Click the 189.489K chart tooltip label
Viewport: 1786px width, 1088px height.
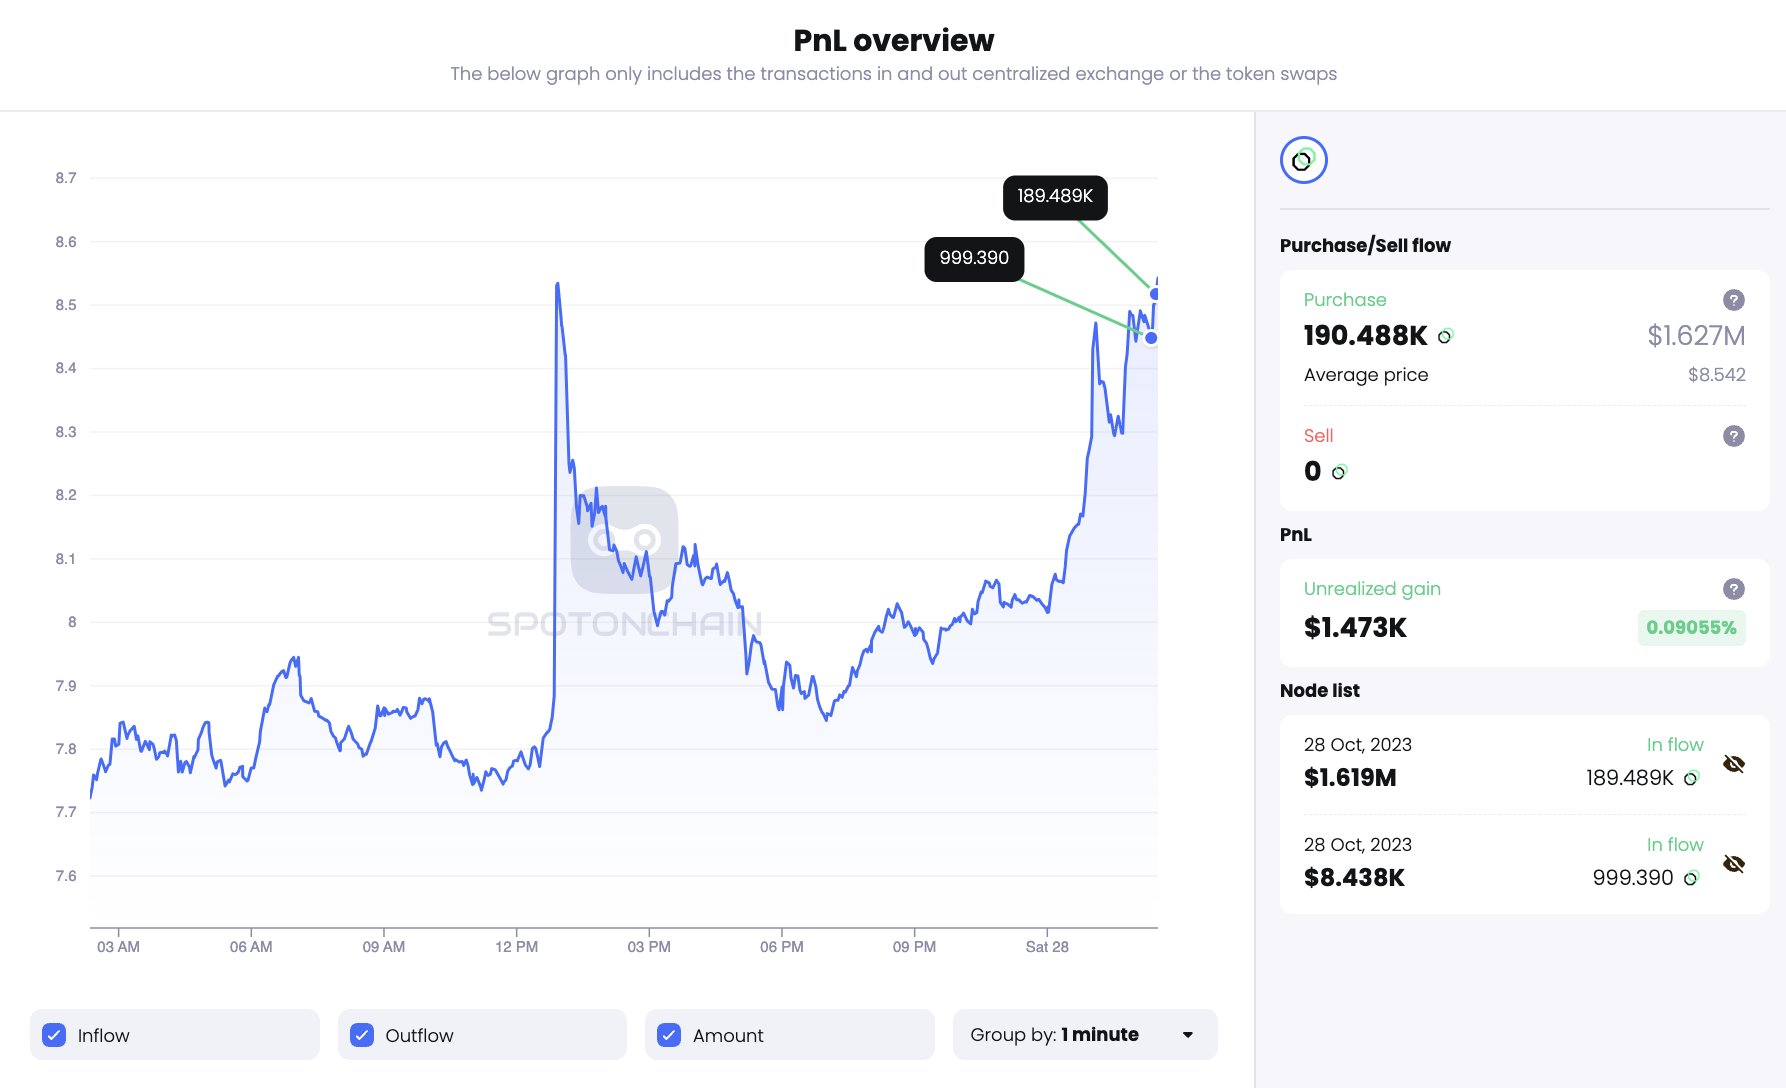tap(1055, 197)
